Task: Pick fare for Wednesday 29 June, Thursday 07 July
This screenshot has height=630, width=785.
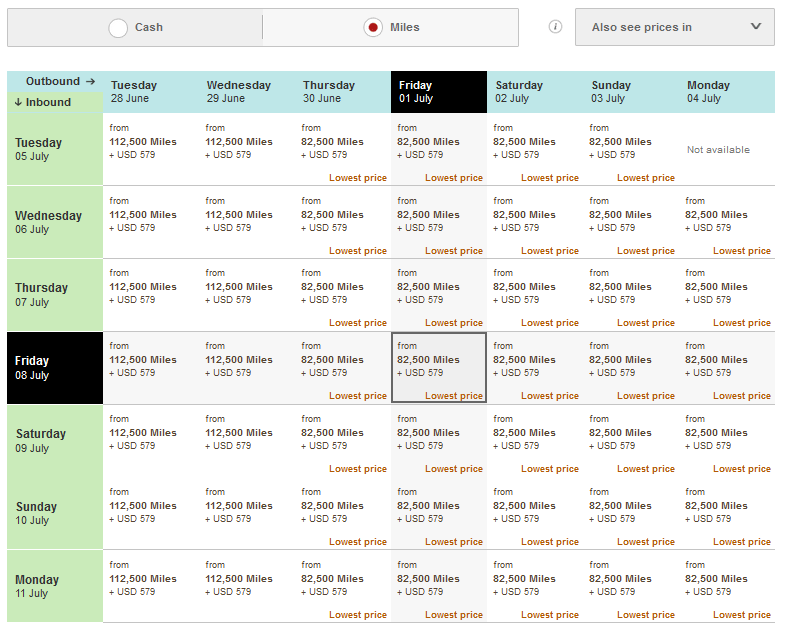Action: pos(247,295)
